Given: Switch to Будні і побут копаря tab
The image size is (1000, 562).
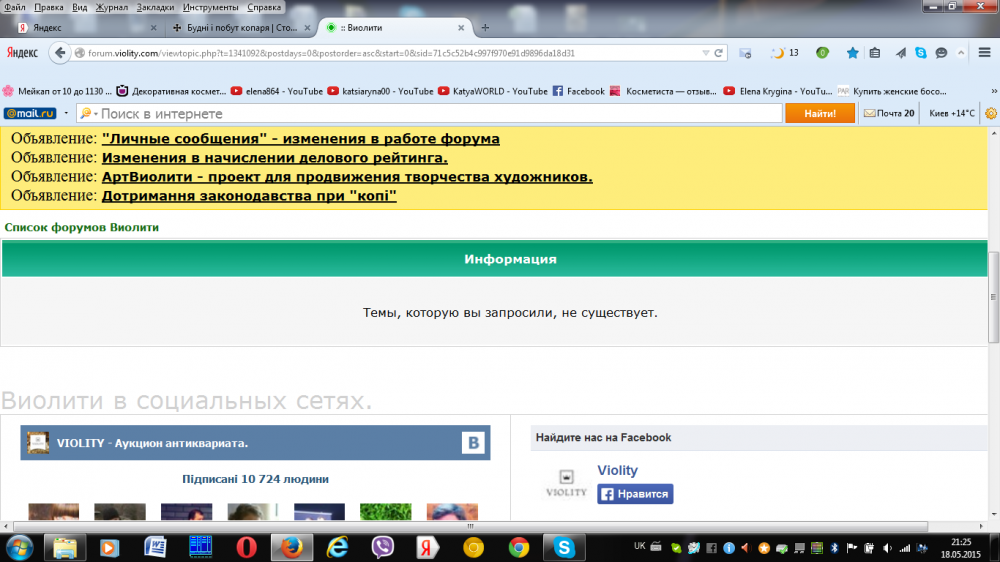Looking at the screenshot, I should 242,27.
